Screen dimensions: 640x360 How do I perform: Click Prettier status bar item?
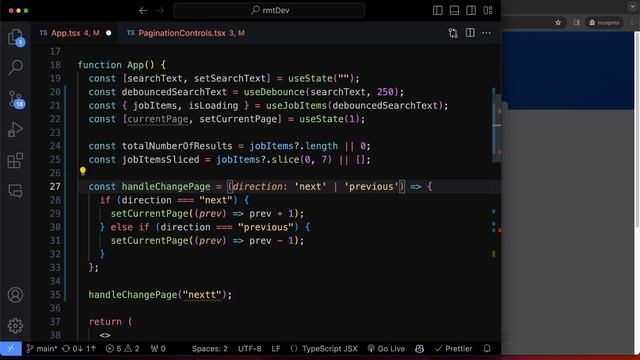(x=453, y=349)
